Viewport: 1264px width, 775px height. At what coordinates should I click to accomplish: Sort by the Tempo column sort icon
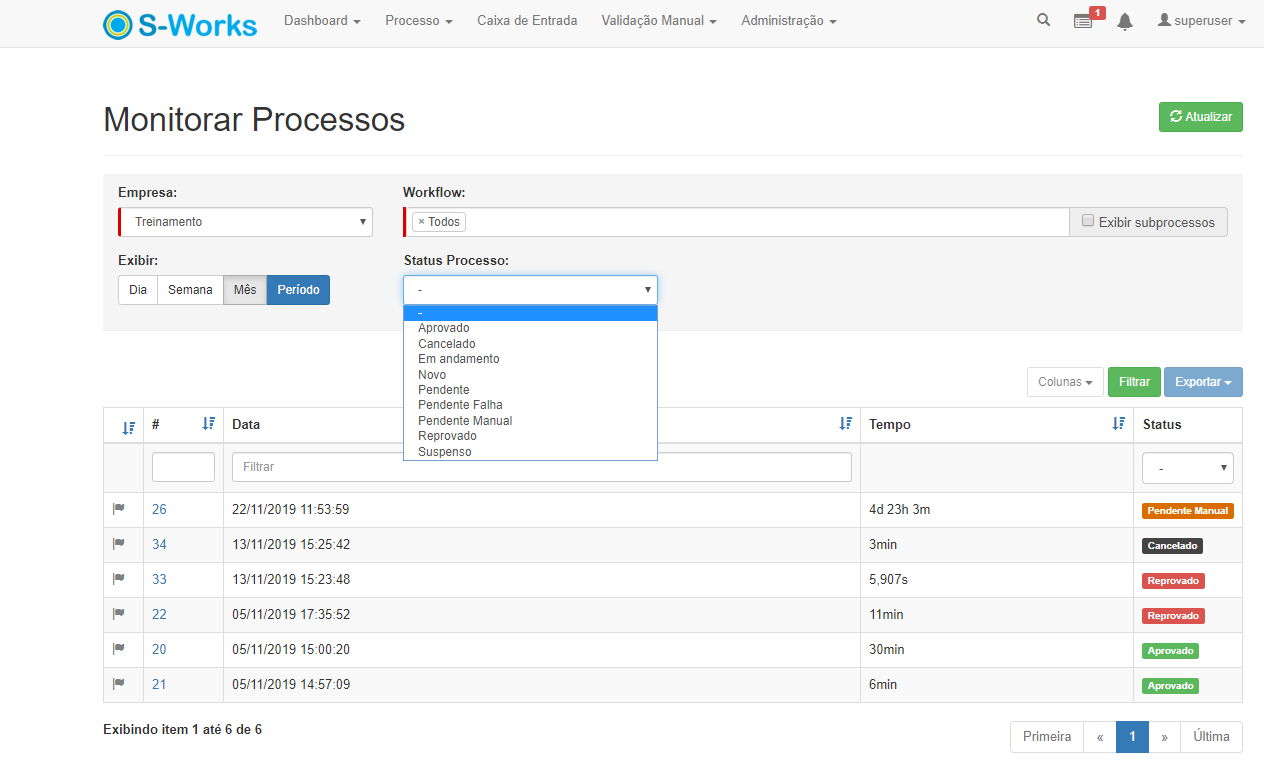point(1118,424)
